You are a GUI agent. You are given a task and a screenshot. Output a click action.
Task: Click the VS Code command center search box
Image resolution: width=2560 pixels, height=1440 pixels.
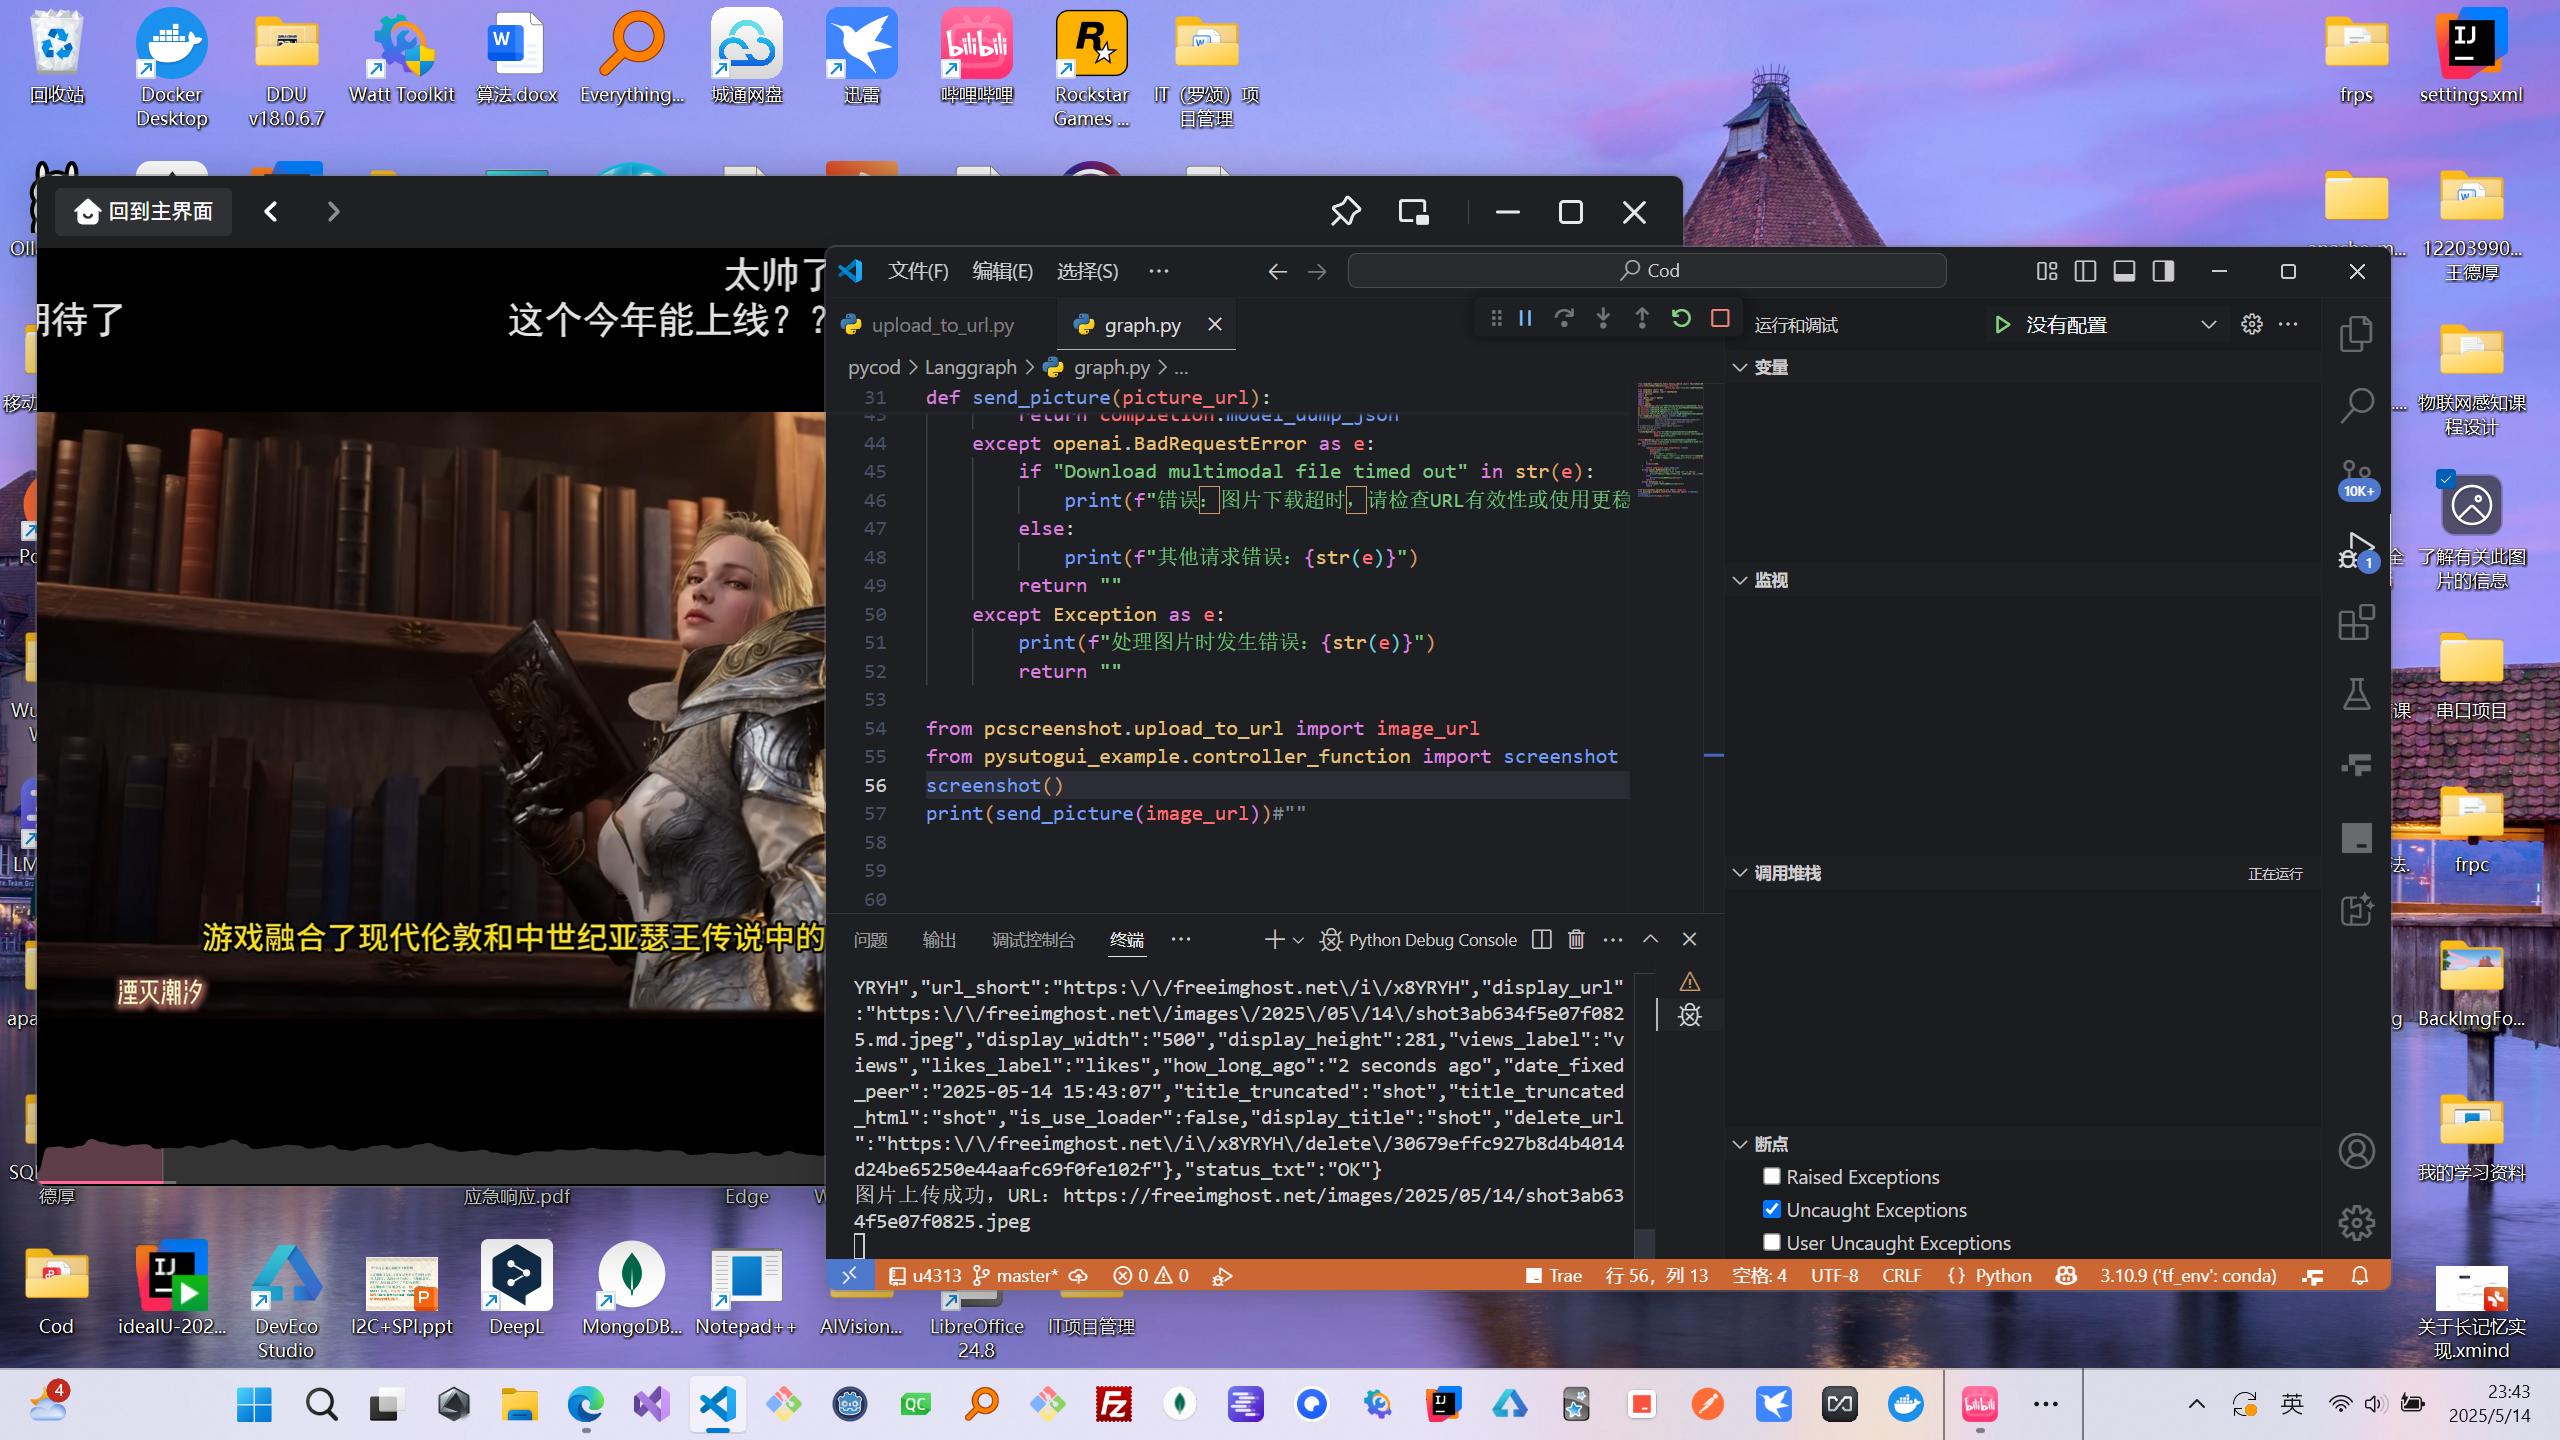pos(1647,270)
